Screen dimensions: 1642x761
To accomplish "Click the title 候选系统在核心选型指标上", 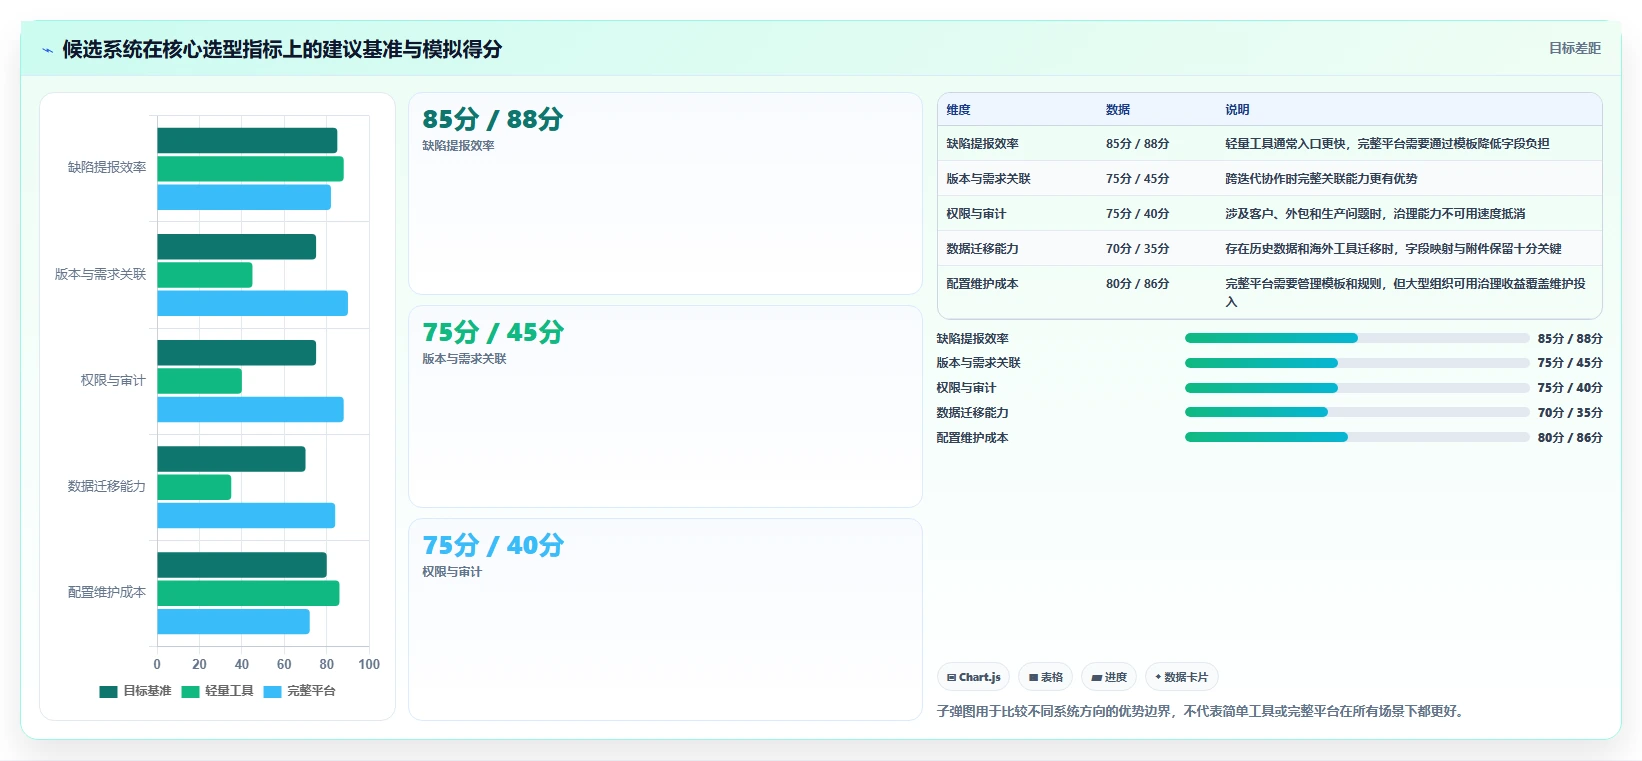I will 282,49.
